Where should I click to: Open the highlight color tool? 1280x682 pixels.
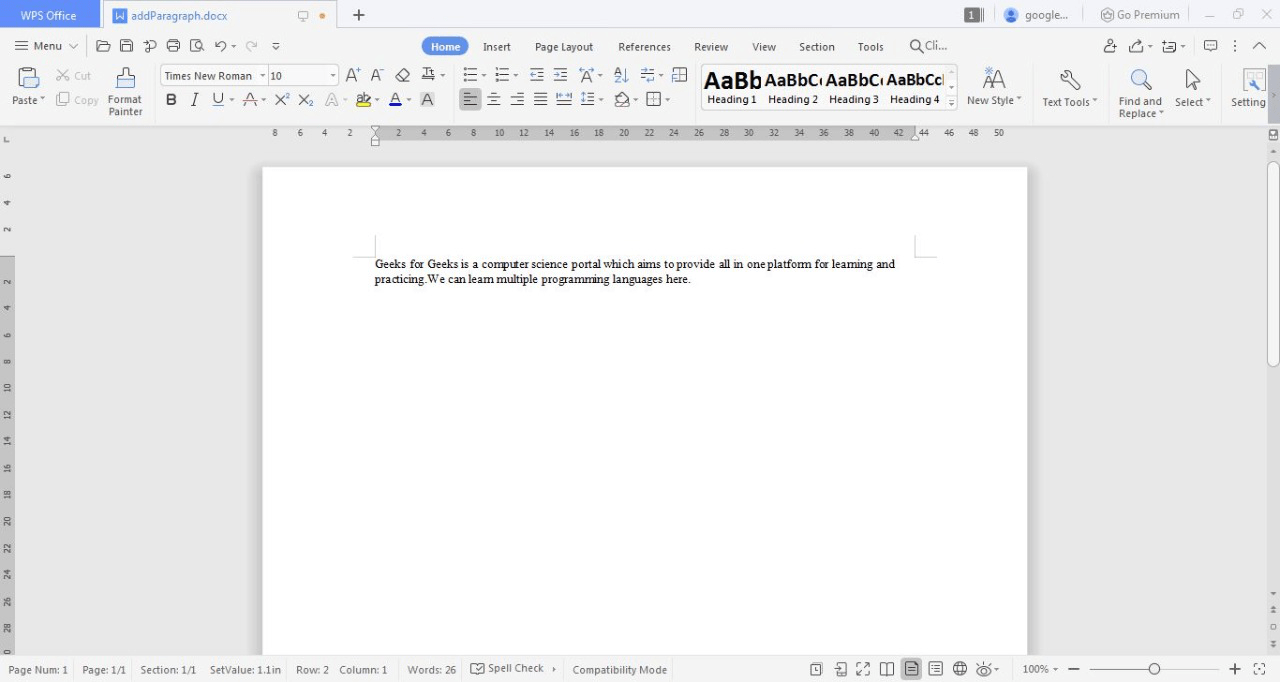tap(364, 99)
